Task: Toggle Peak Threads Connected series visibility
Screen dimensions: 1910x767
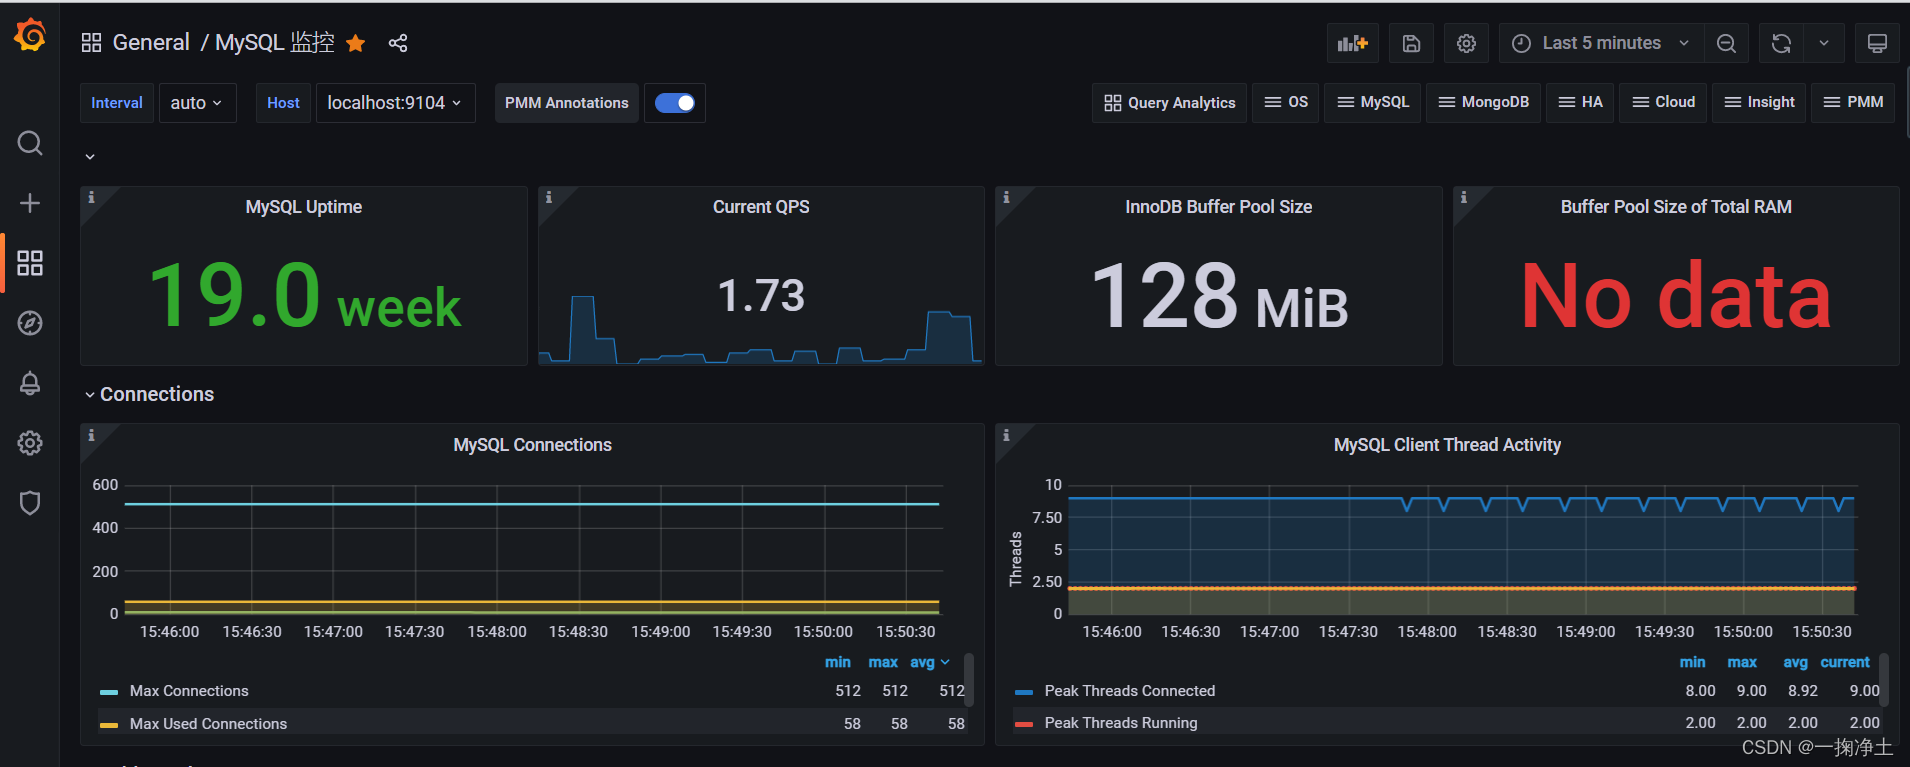Action: tap(1129, 691)
